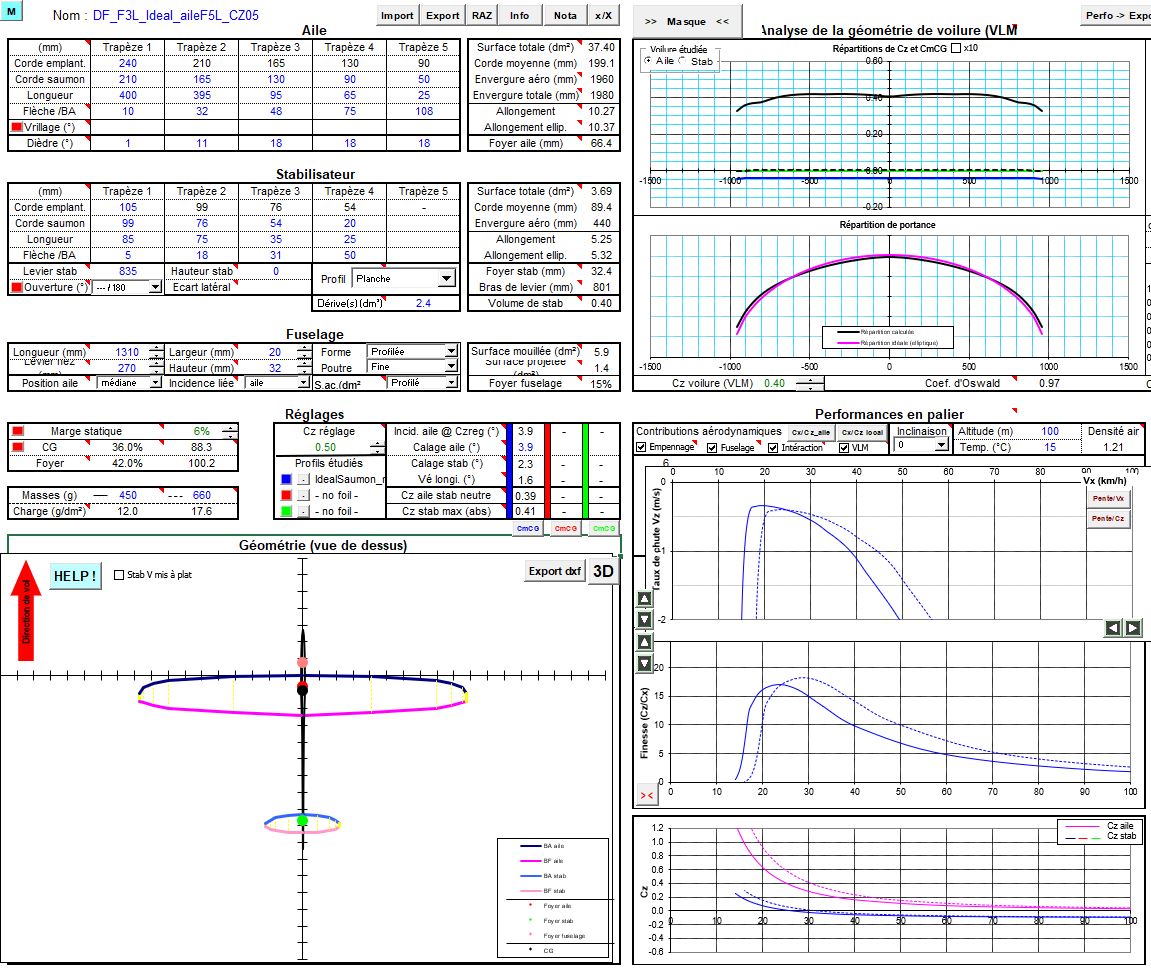Open stabilisateur Profil dropdown showing Planche
The width and height of the screenshot is (1151, 969).
pos(446,279)
